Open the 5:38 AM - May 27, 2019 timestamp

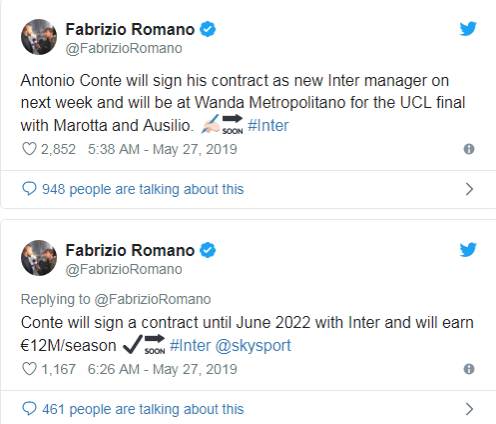162,149
